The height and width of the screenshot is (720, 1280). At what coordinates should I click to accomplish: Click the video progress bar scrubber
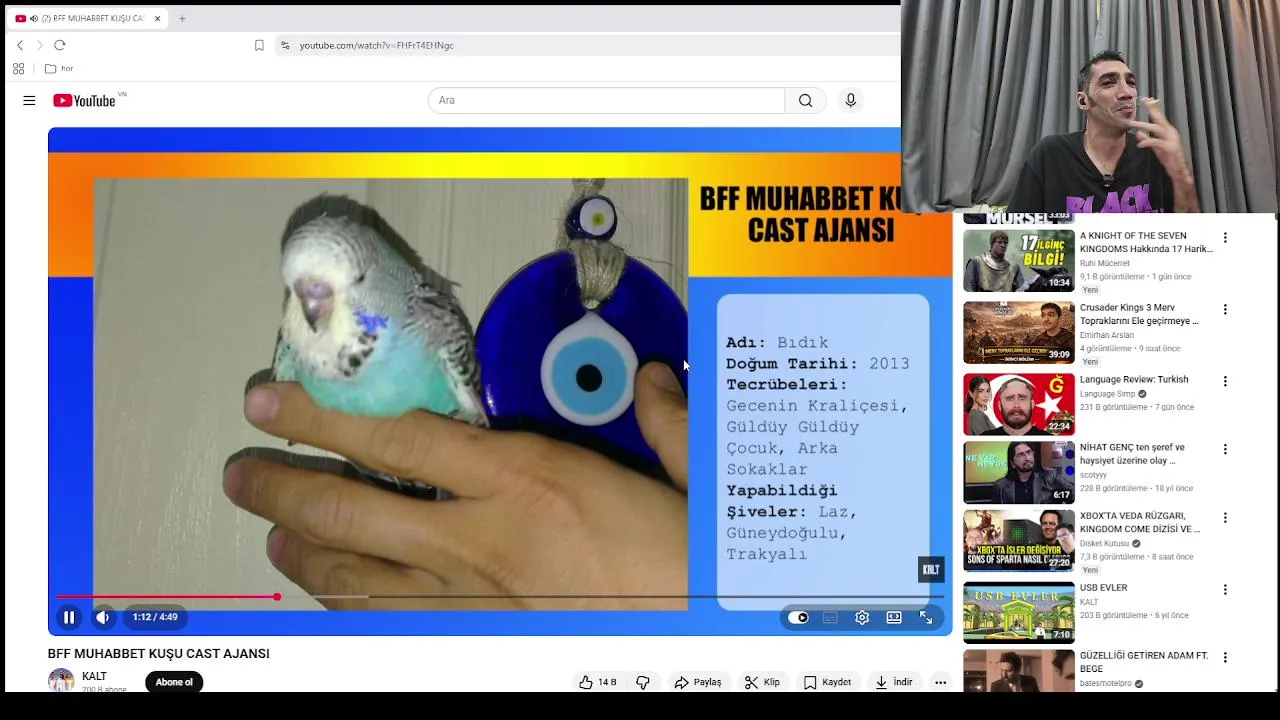pyautogui.click(x=277, y=597)
